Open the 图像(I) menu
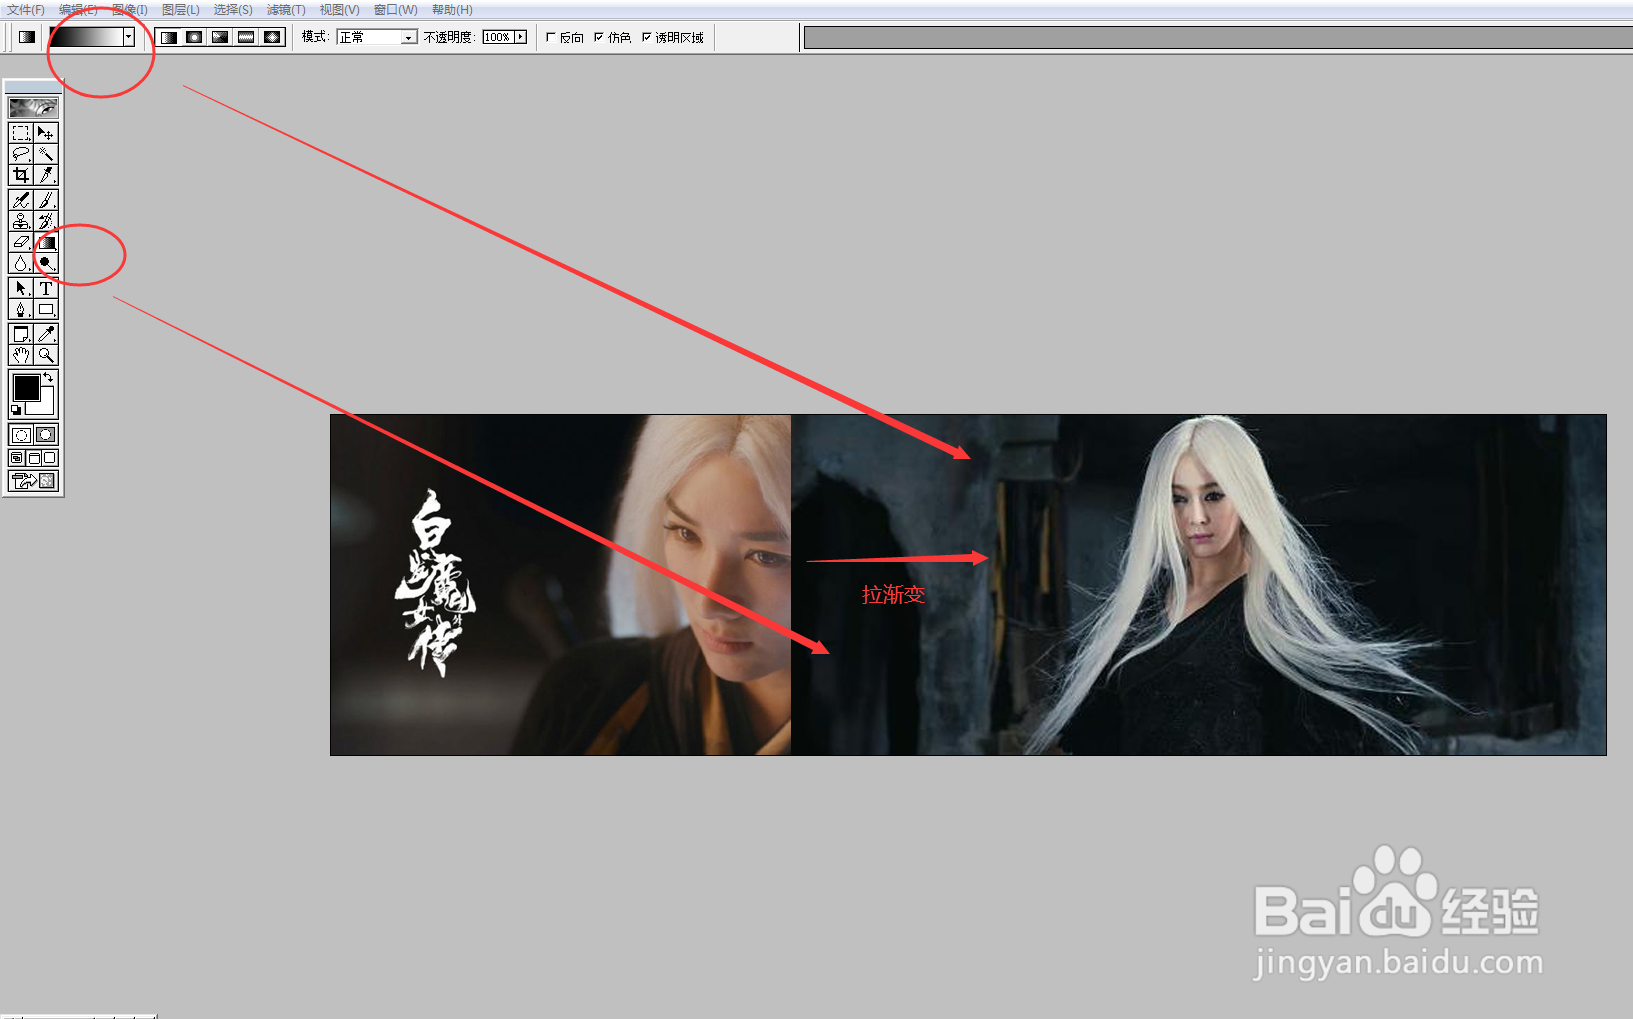 click(130, 10)
